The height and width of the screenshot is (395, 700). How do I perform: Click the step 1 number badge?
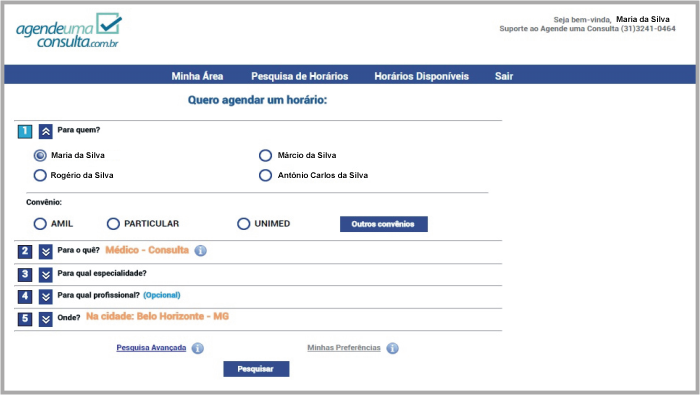[x=25, y=132]
